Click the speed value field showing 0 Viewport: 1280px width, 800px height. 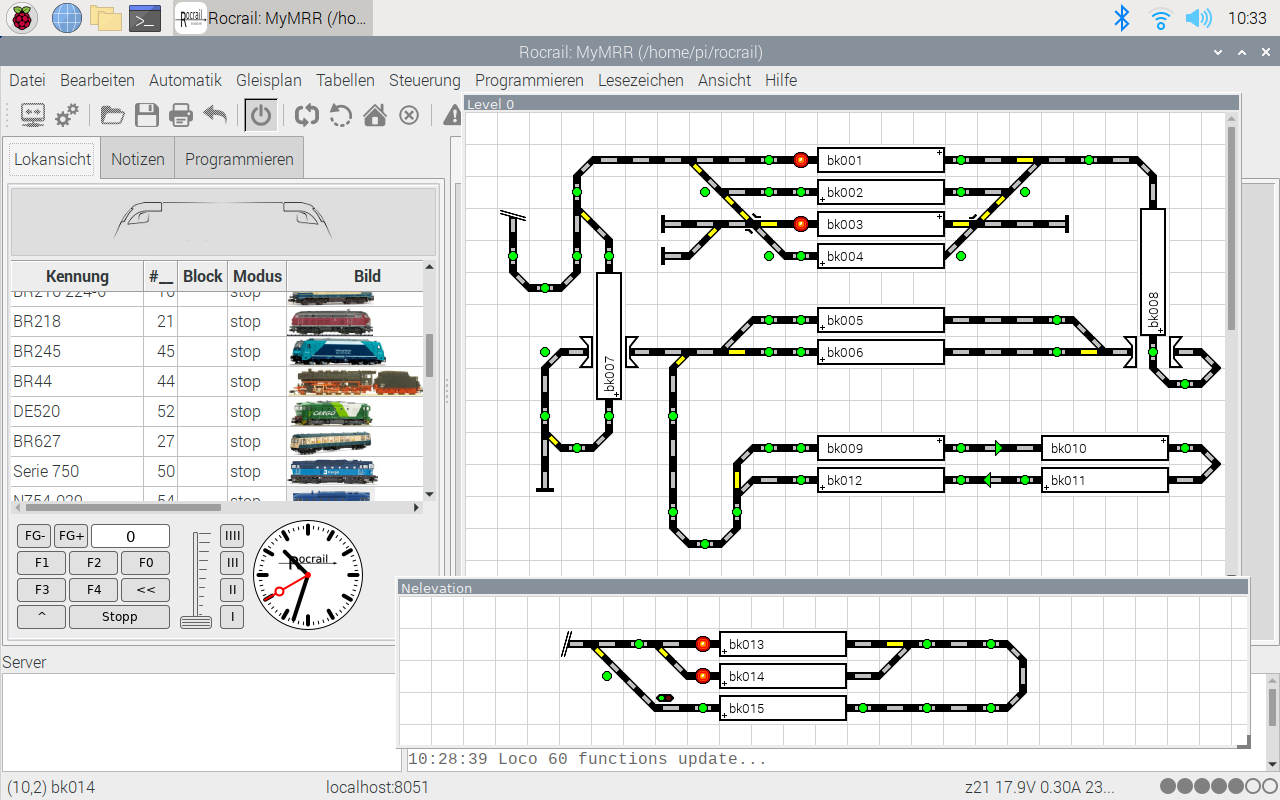pyautogui.click(x=131, y=536)
